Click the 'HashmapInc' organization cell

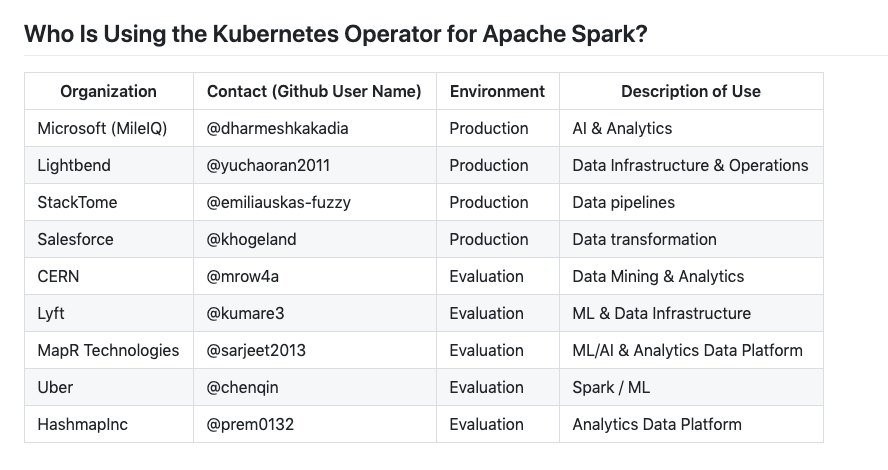point(109,424)
